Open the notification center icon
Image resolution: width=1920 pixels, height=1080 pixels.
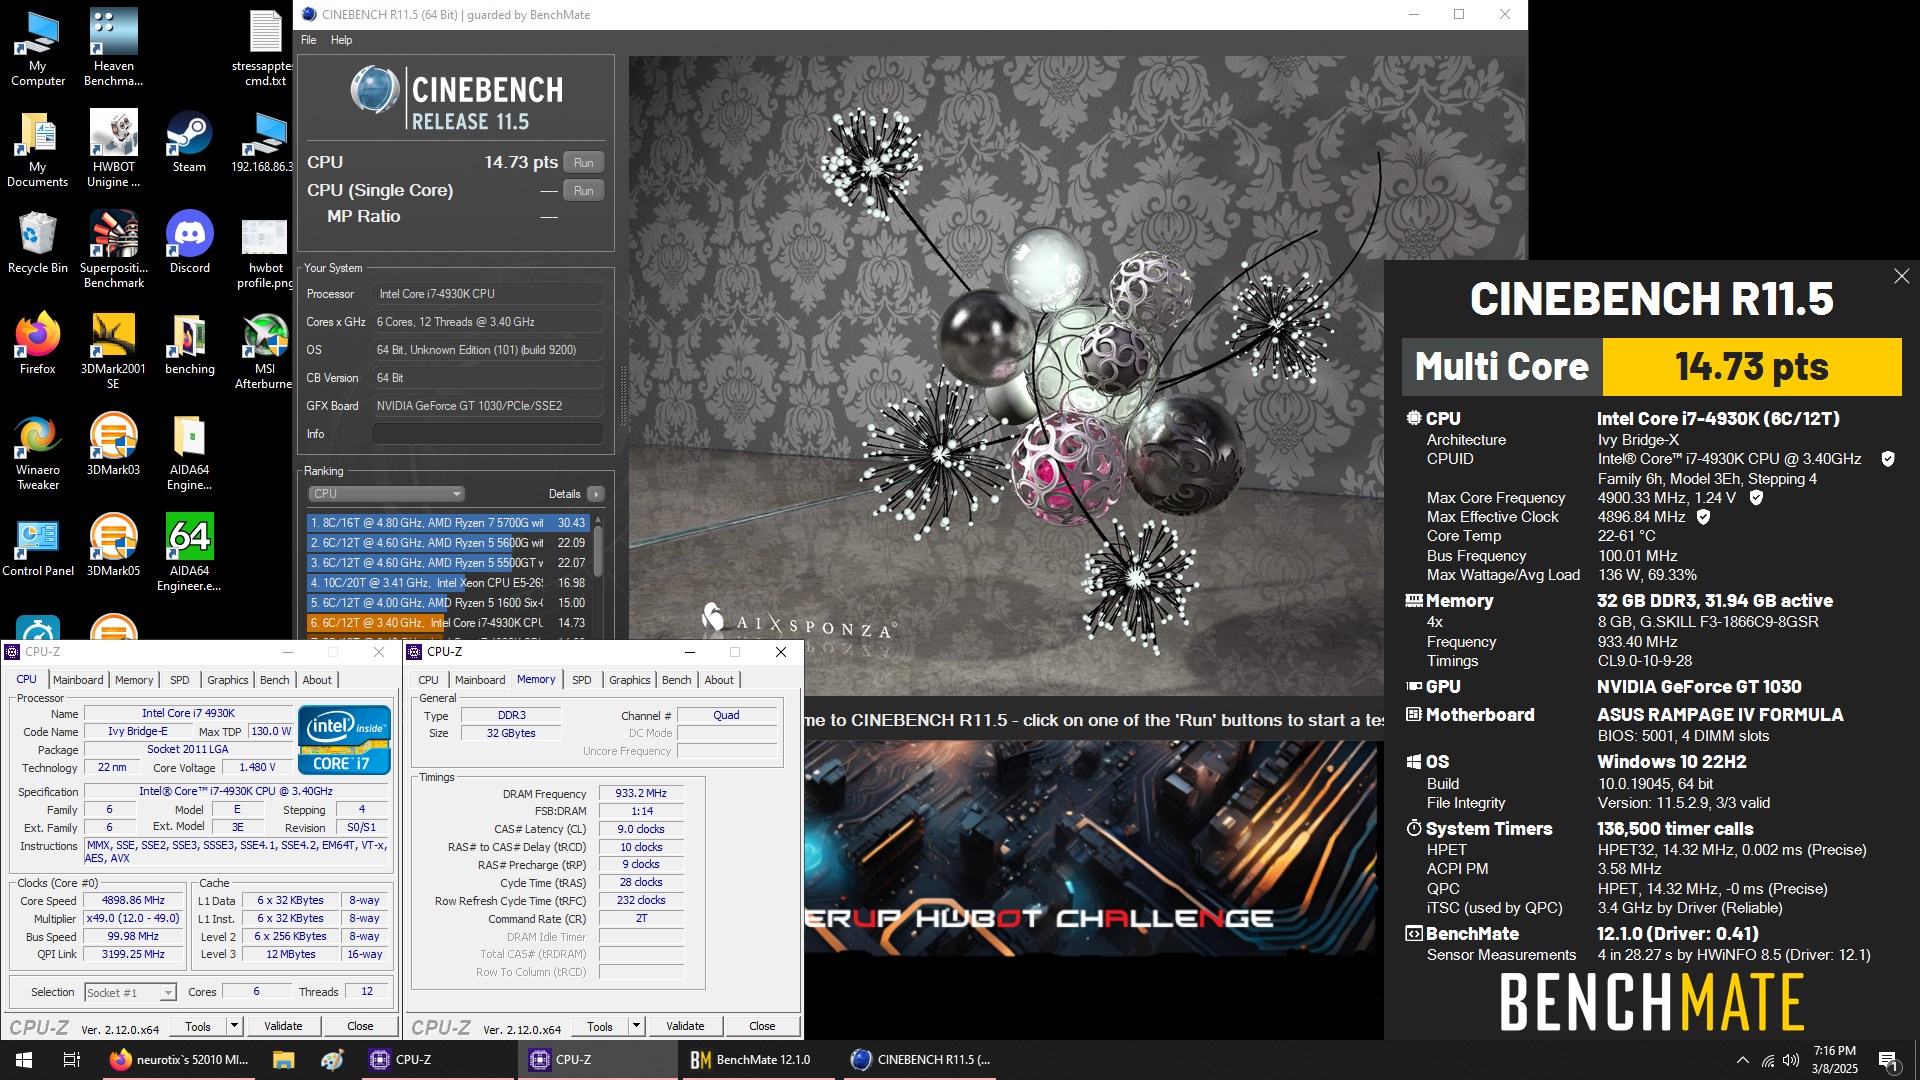(1889, 1060)
